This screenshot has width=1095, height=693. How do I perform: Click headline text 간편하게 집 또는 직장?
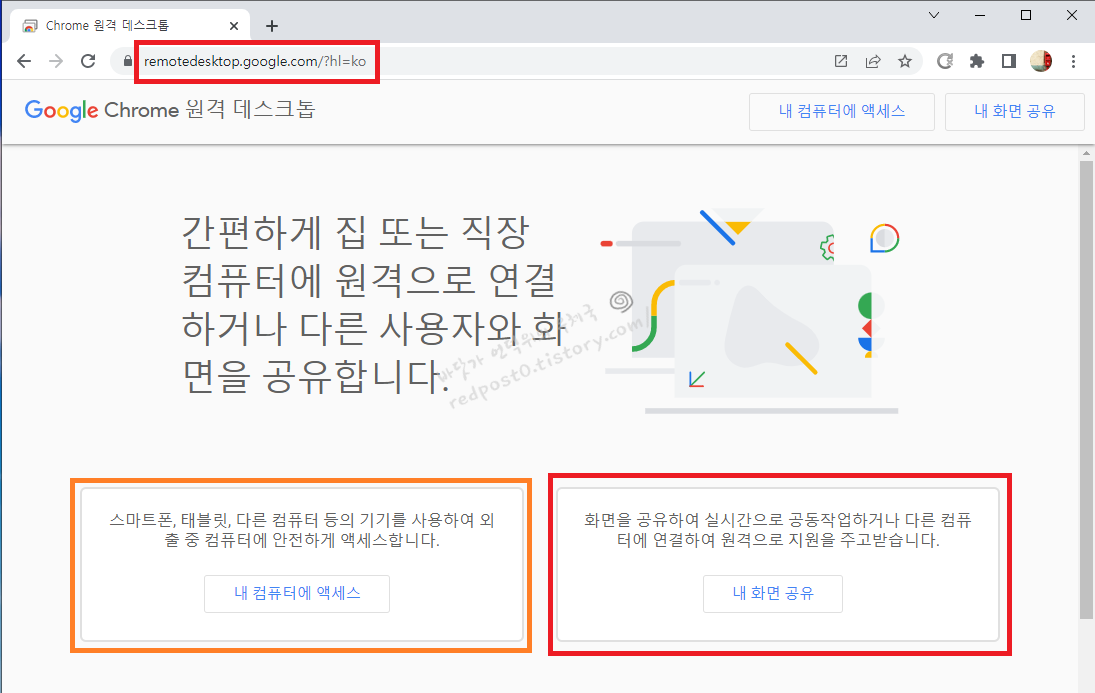[355, 233]
